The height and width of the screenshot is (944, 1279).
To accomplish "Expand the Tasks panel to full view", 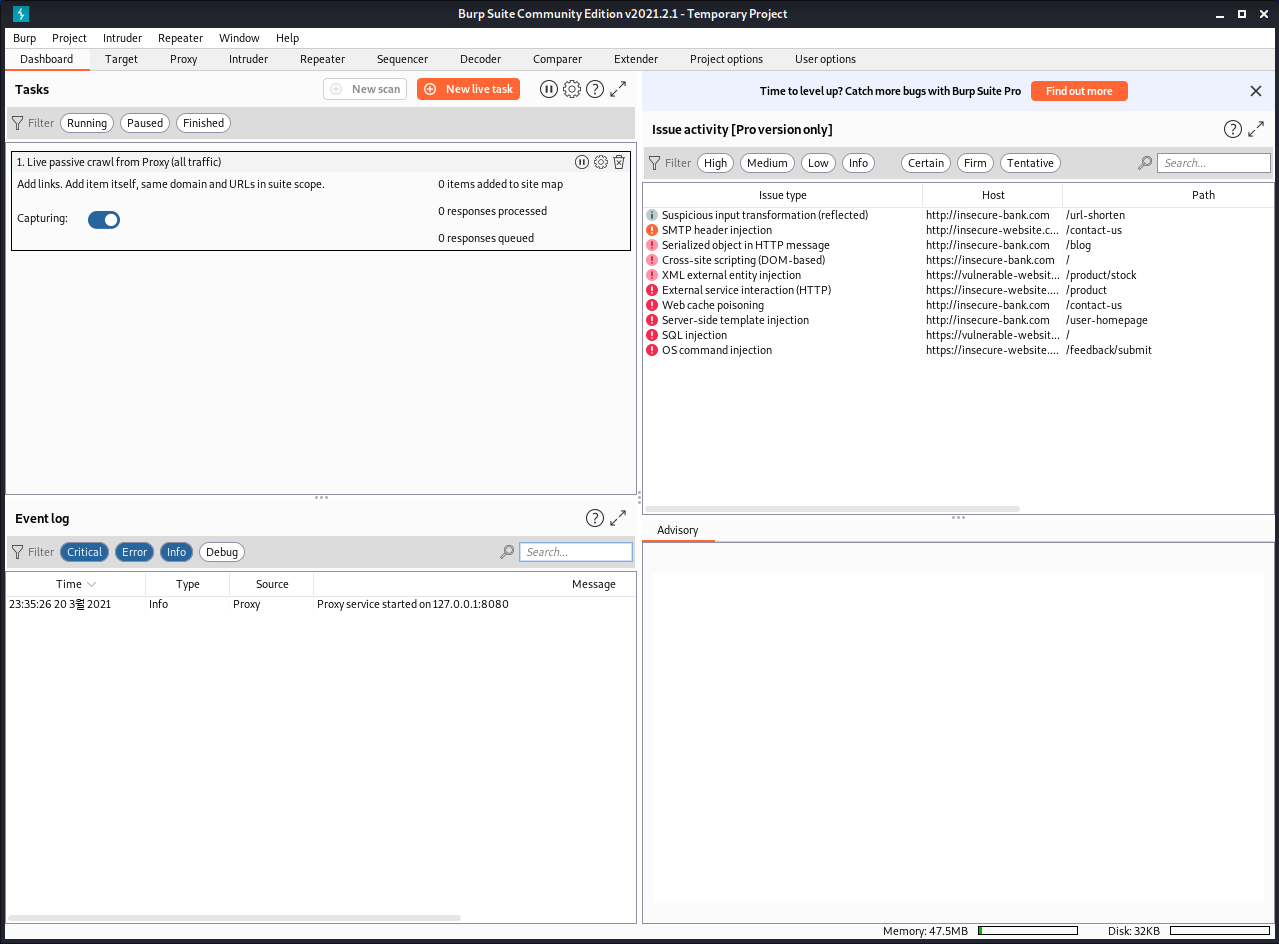I will tap(618, 89).
